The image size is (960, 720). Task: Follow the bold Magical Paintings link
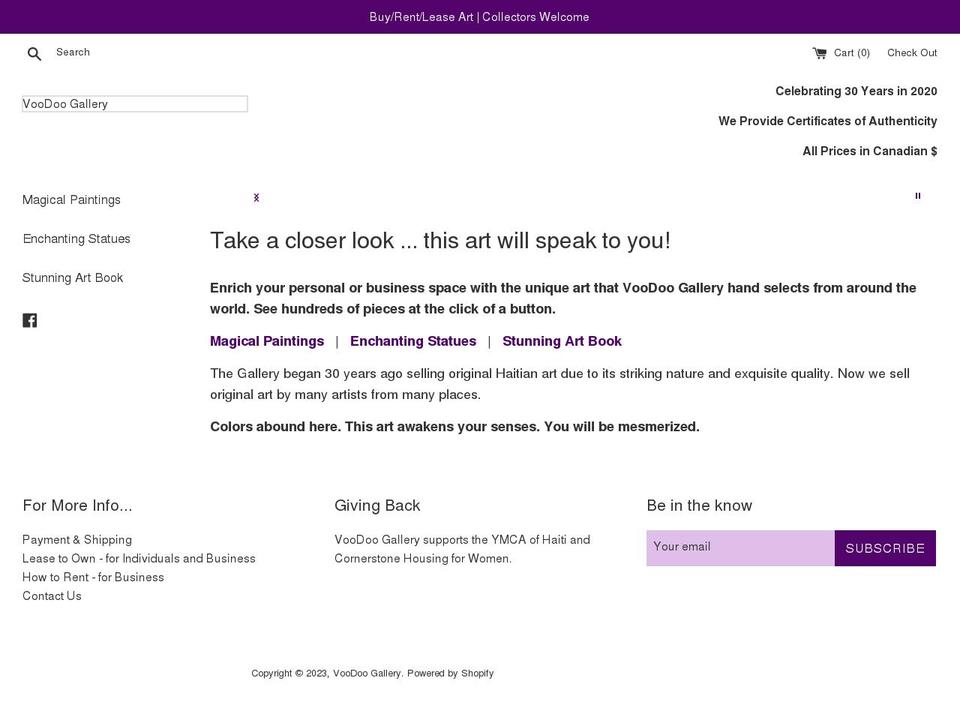tap(266, 341)
